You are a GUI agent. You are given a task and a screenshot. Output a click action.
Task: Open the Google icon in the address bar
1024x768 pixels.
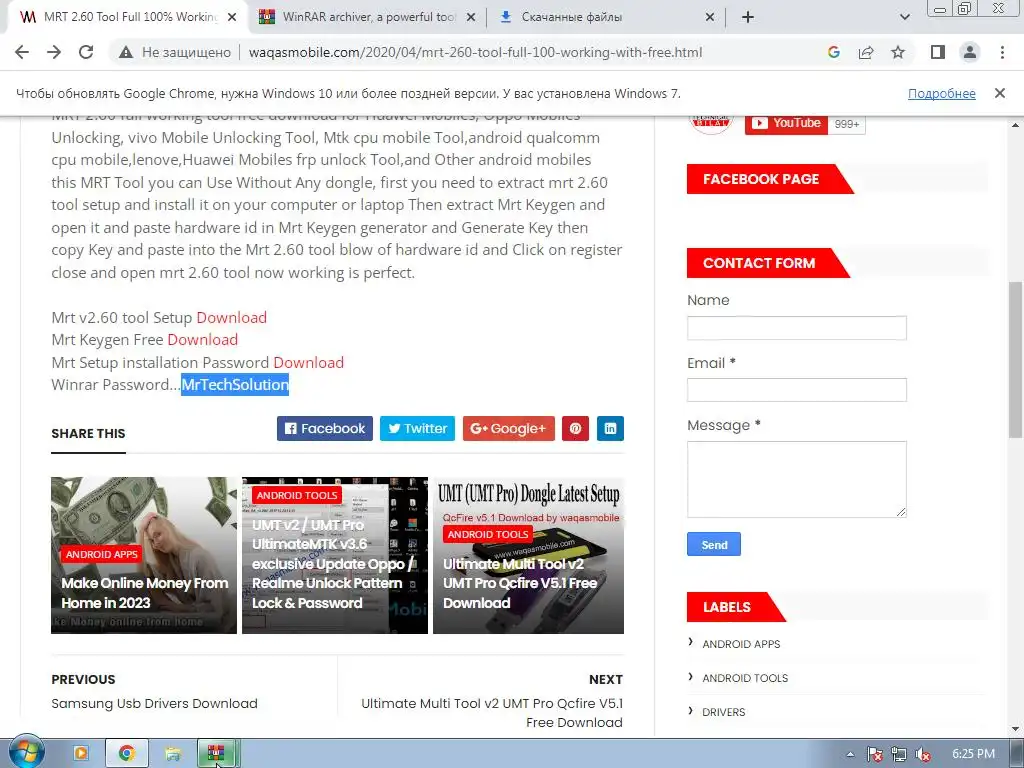(x=833, y=52)
